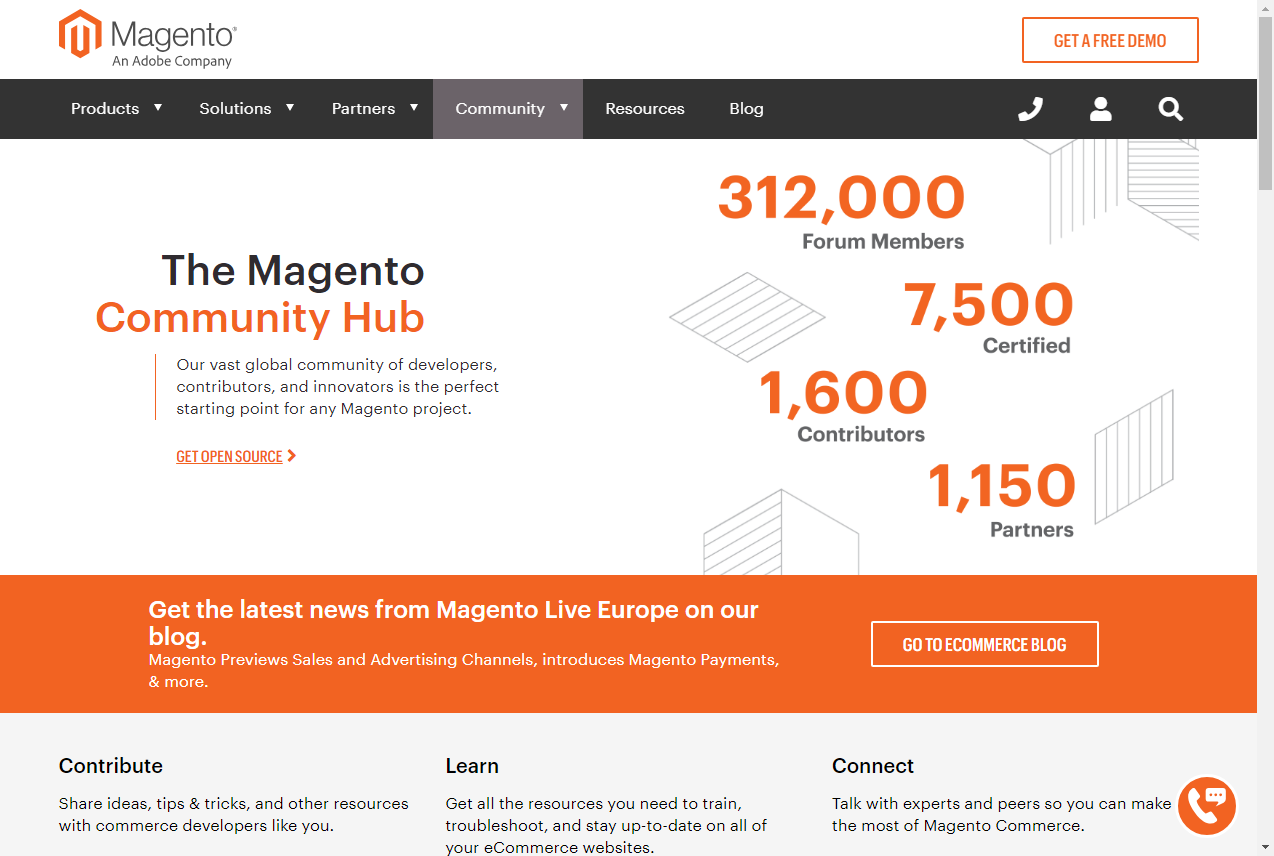Viewport: 1274px width, 856px height.
Task: Open the floating chat and call widget
Action: point(1207,805)
